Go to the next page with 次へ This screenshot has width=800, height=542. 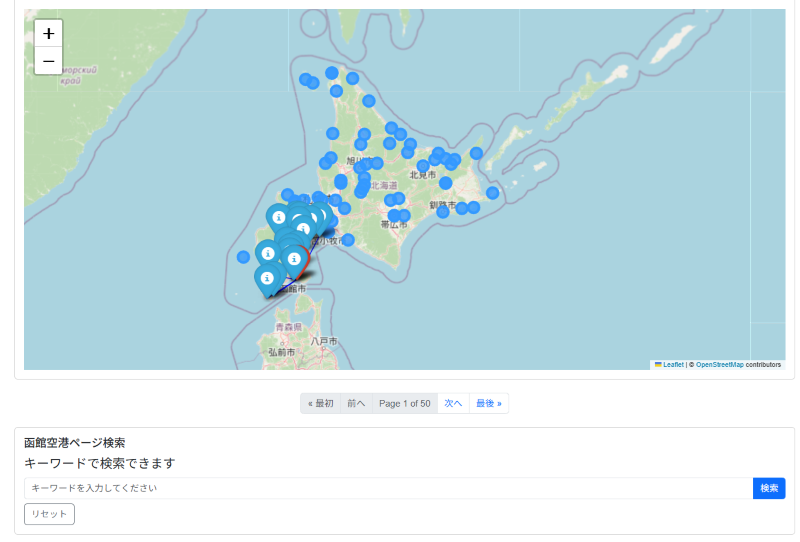pyautogui.click(x=453, y=403)
